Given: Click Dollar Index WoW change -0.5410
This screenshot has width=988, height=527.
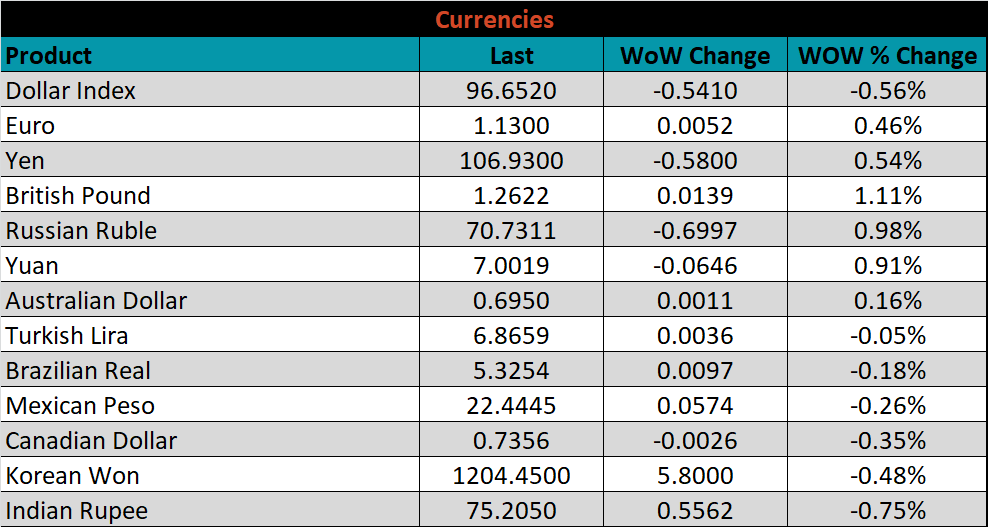Looking at the screenshot, I should point(695,91).
